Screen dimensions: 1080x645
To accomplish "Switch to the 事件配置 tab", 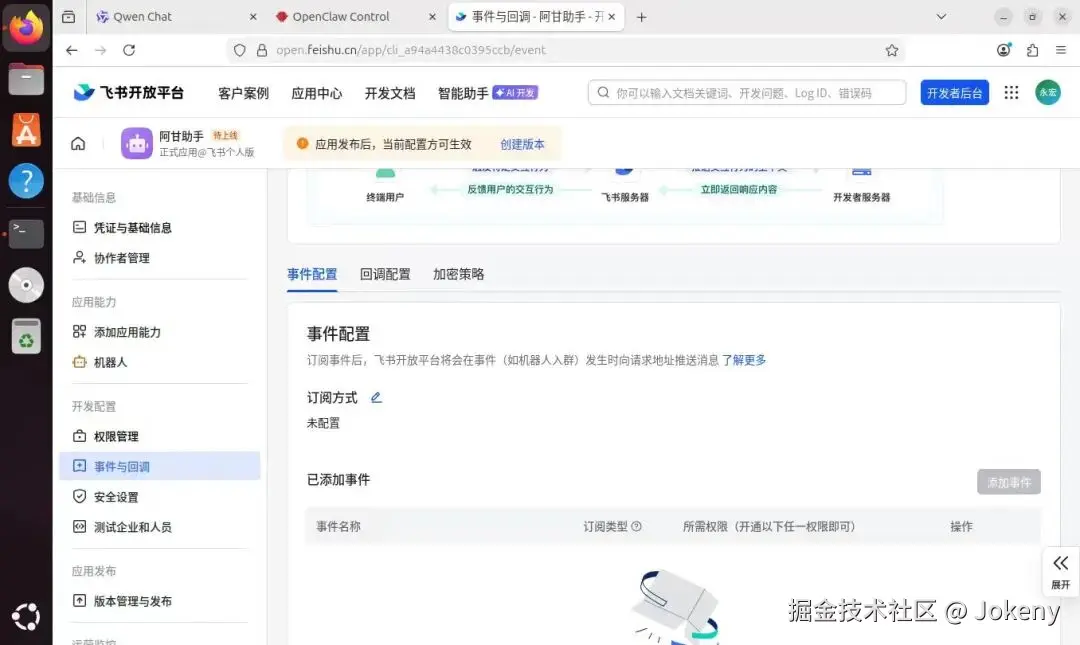I will point(312,274).
